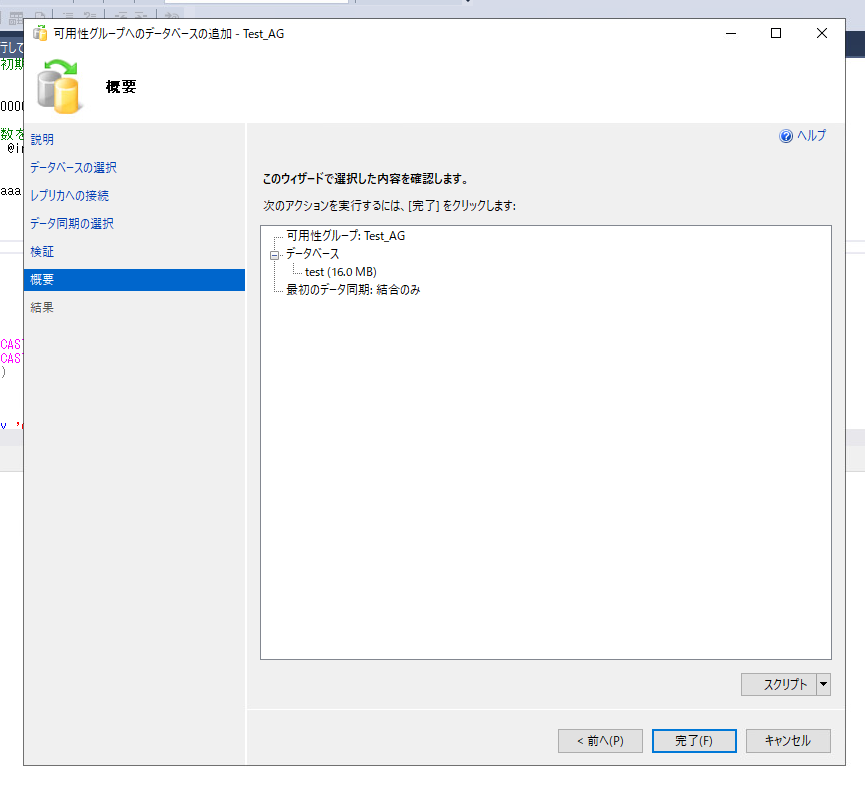Select the 結果 step in sidebar
Screen dimensions: 865x791
42,307
